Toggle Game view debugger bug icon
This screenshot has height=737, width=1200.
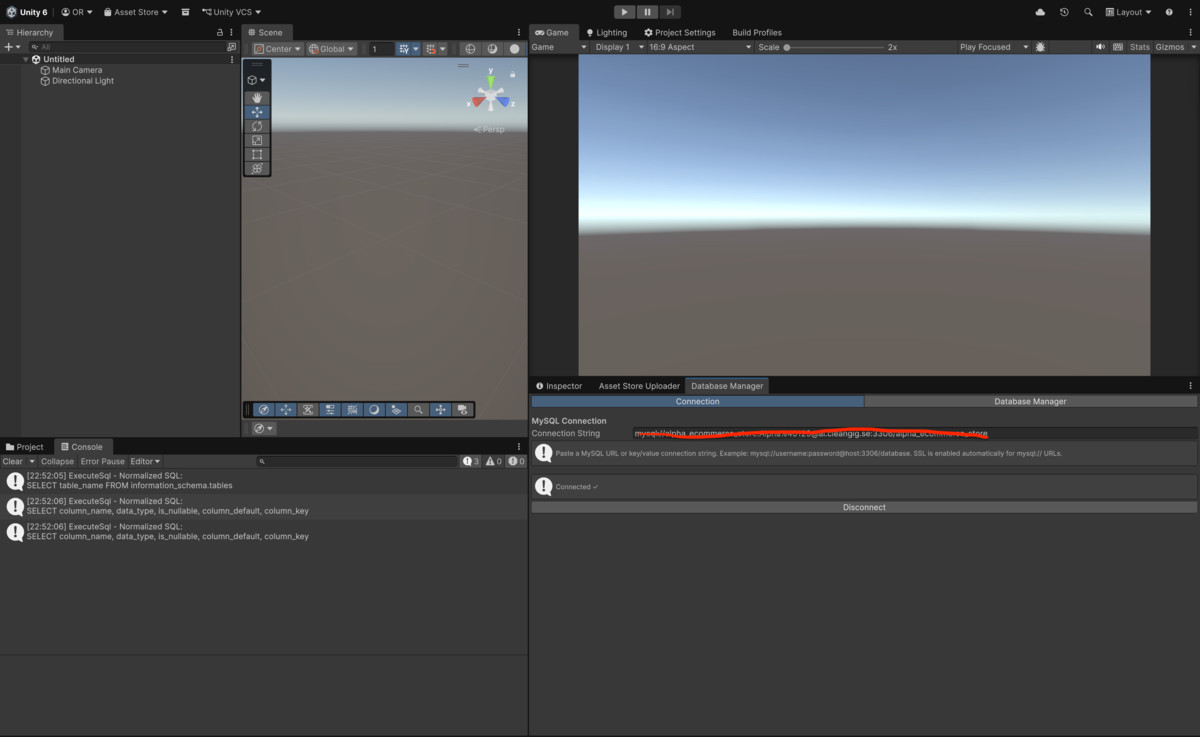(1040, 47)
